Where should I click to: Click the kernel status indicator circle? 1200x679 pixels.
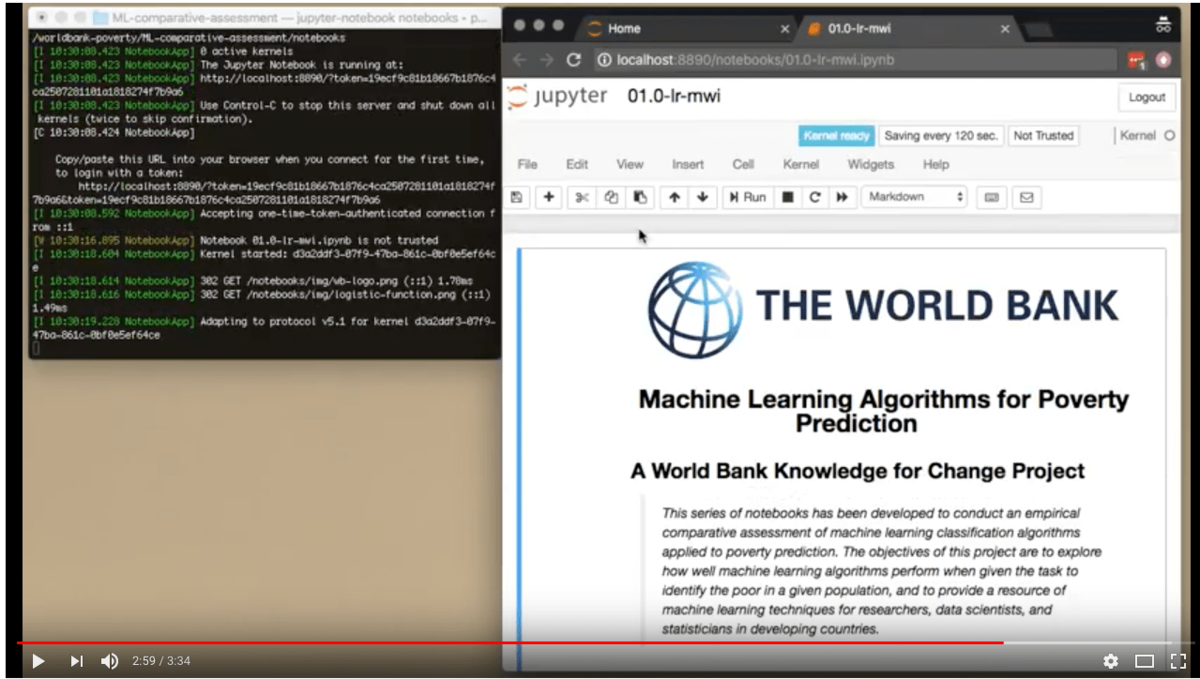1170,136
